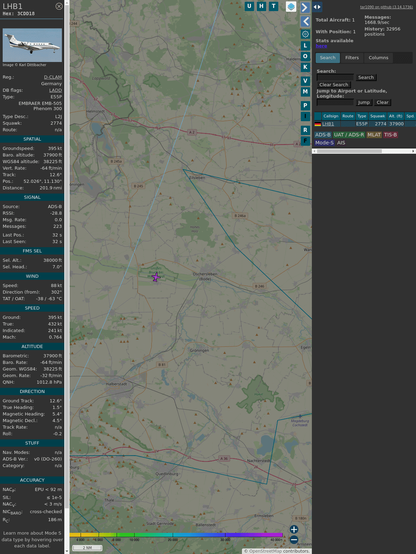Image resolution: width=416 pixels, height=554 pixels.
Task: Open the map layer selector icon
Action: 291,6
